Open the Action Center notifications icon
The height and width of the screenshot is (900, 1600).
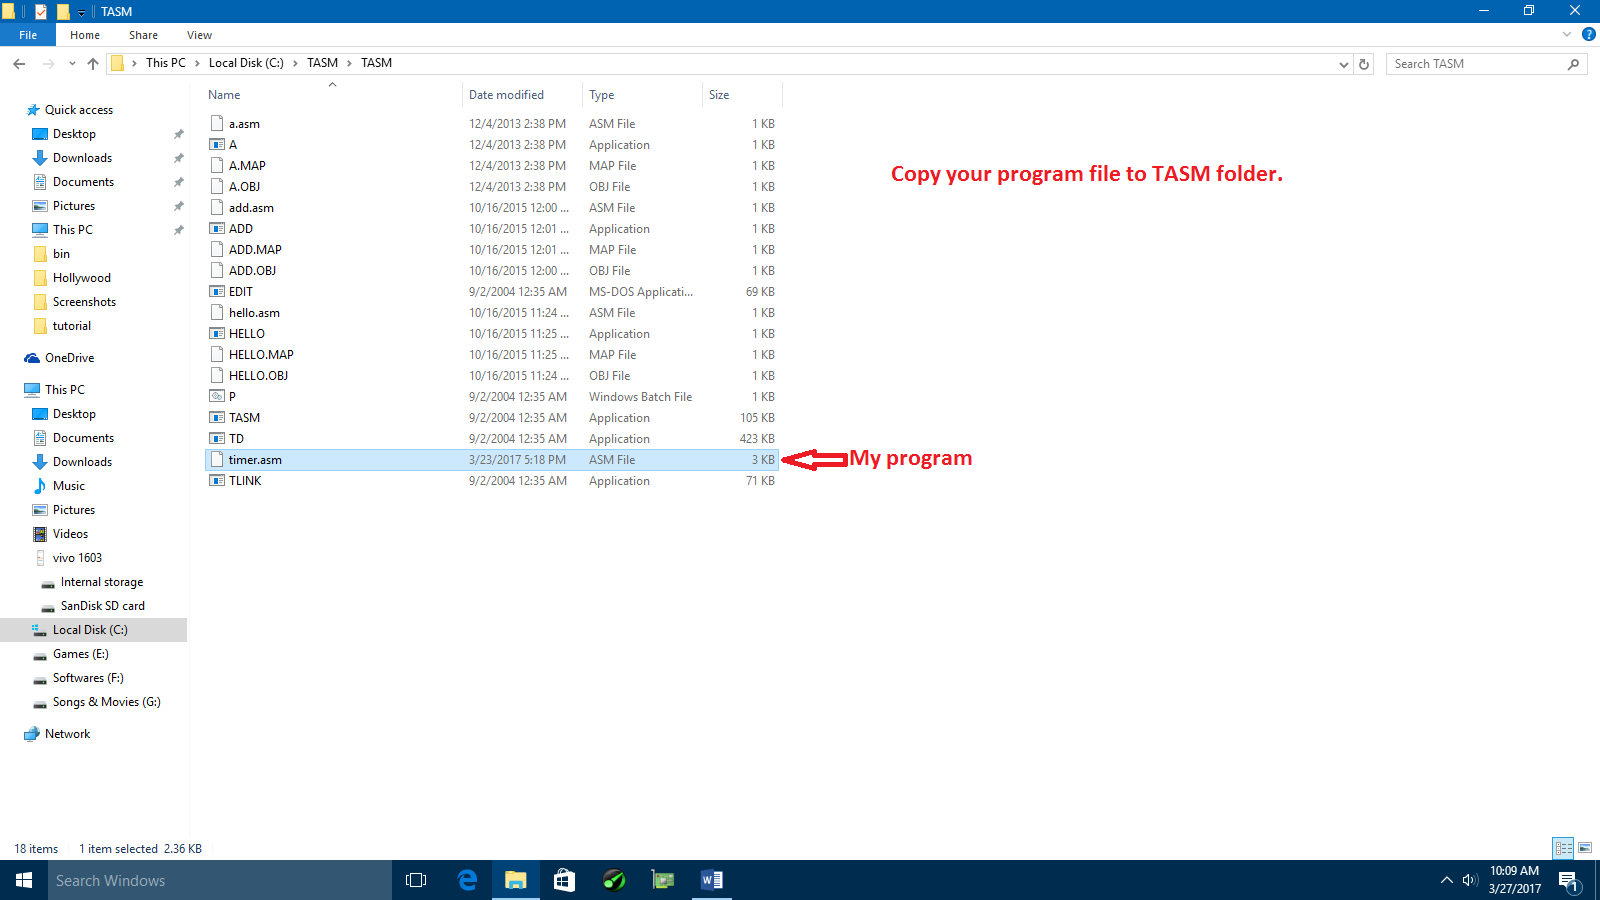[x=1568, y=881]
